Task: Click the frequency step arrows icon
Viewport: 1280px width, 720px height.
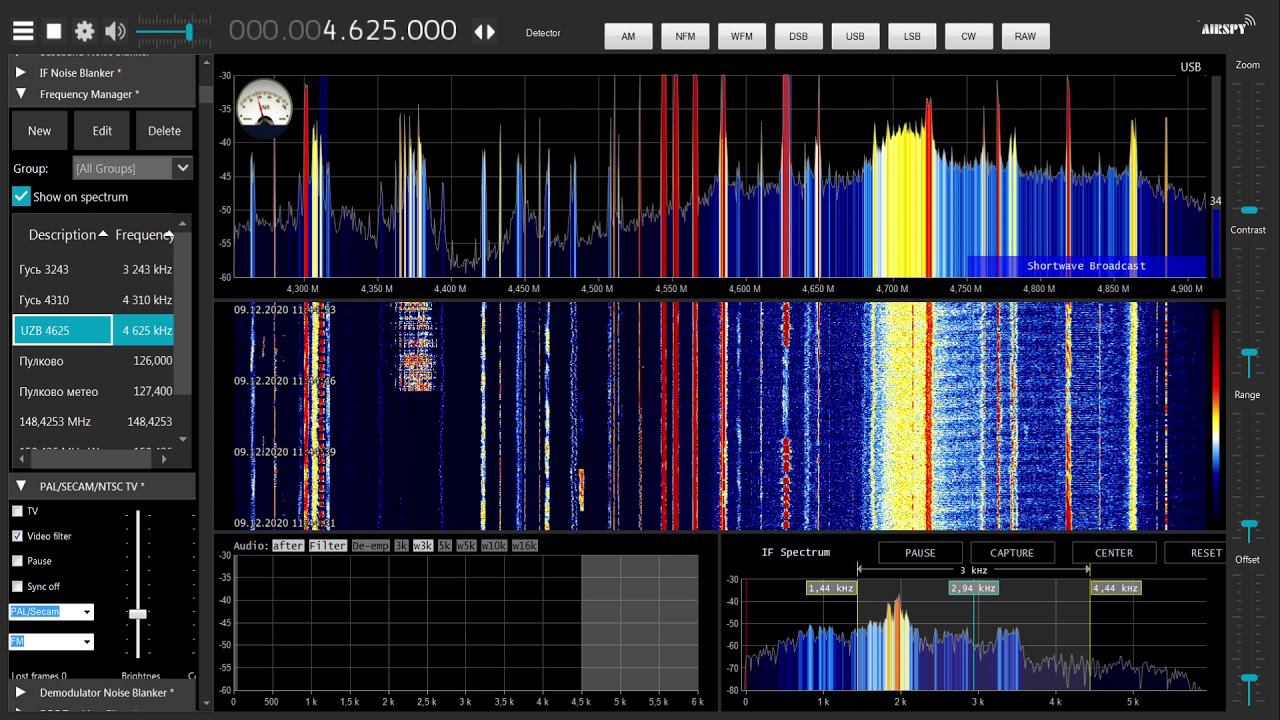Action: [485, 32]
